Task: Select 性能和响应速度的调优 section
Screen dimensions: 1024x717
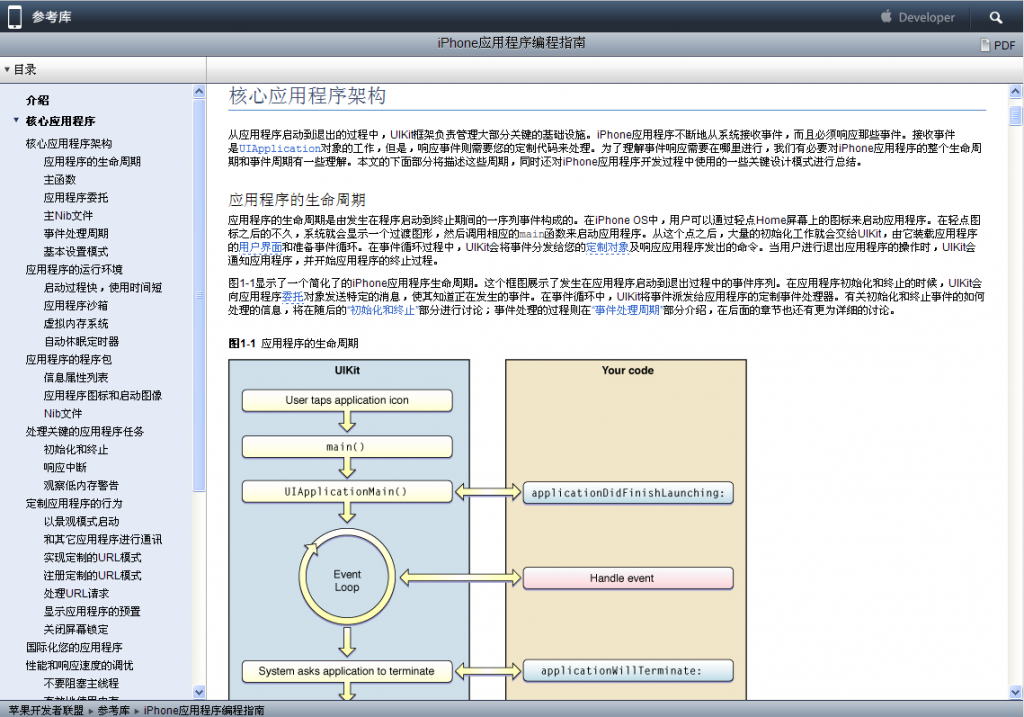Action: tap(79, 665)
